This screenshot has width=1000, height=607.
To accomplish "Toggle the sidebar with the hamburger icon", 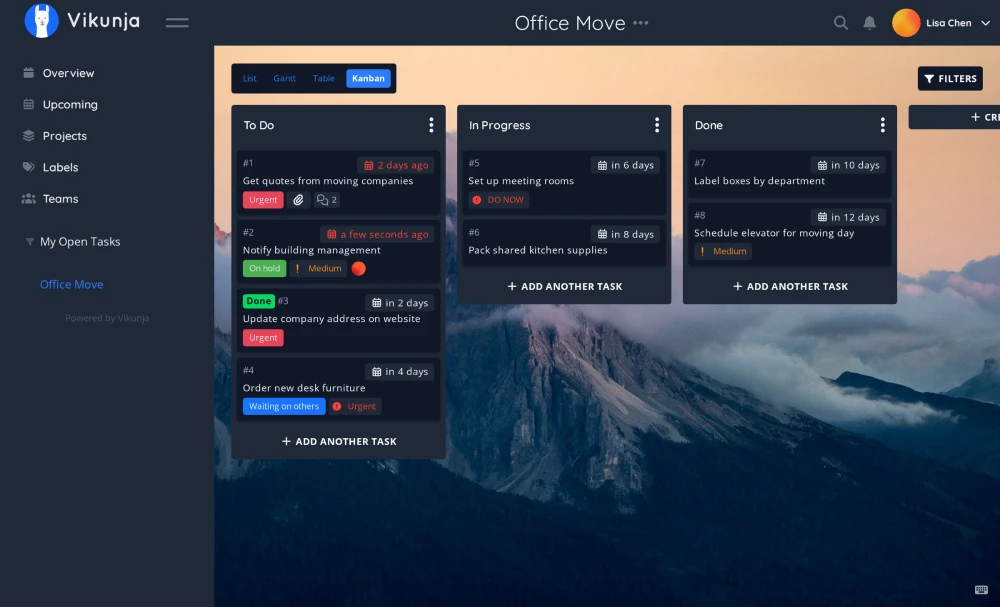I will [x=177, y=22].
